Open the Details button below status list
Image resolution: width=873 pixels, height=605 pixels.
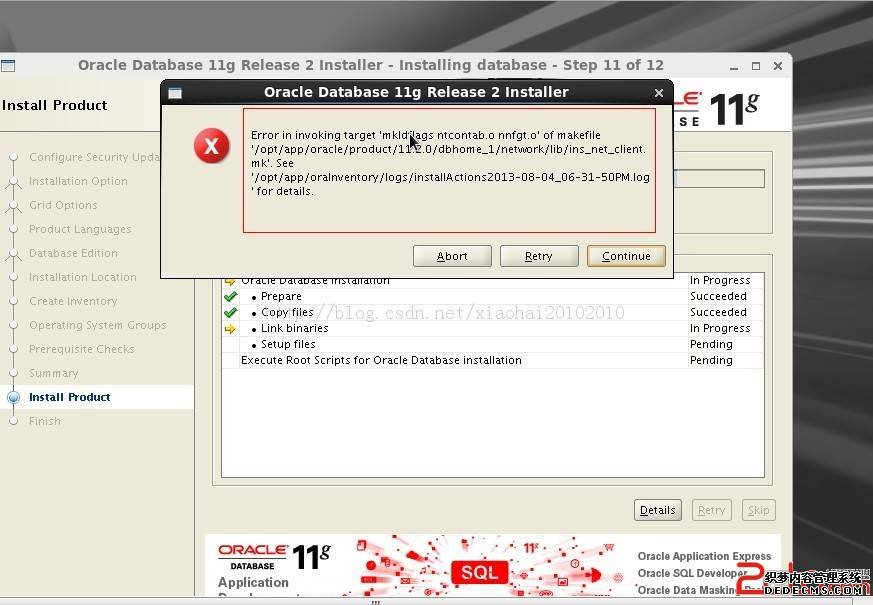click(657, 510)
